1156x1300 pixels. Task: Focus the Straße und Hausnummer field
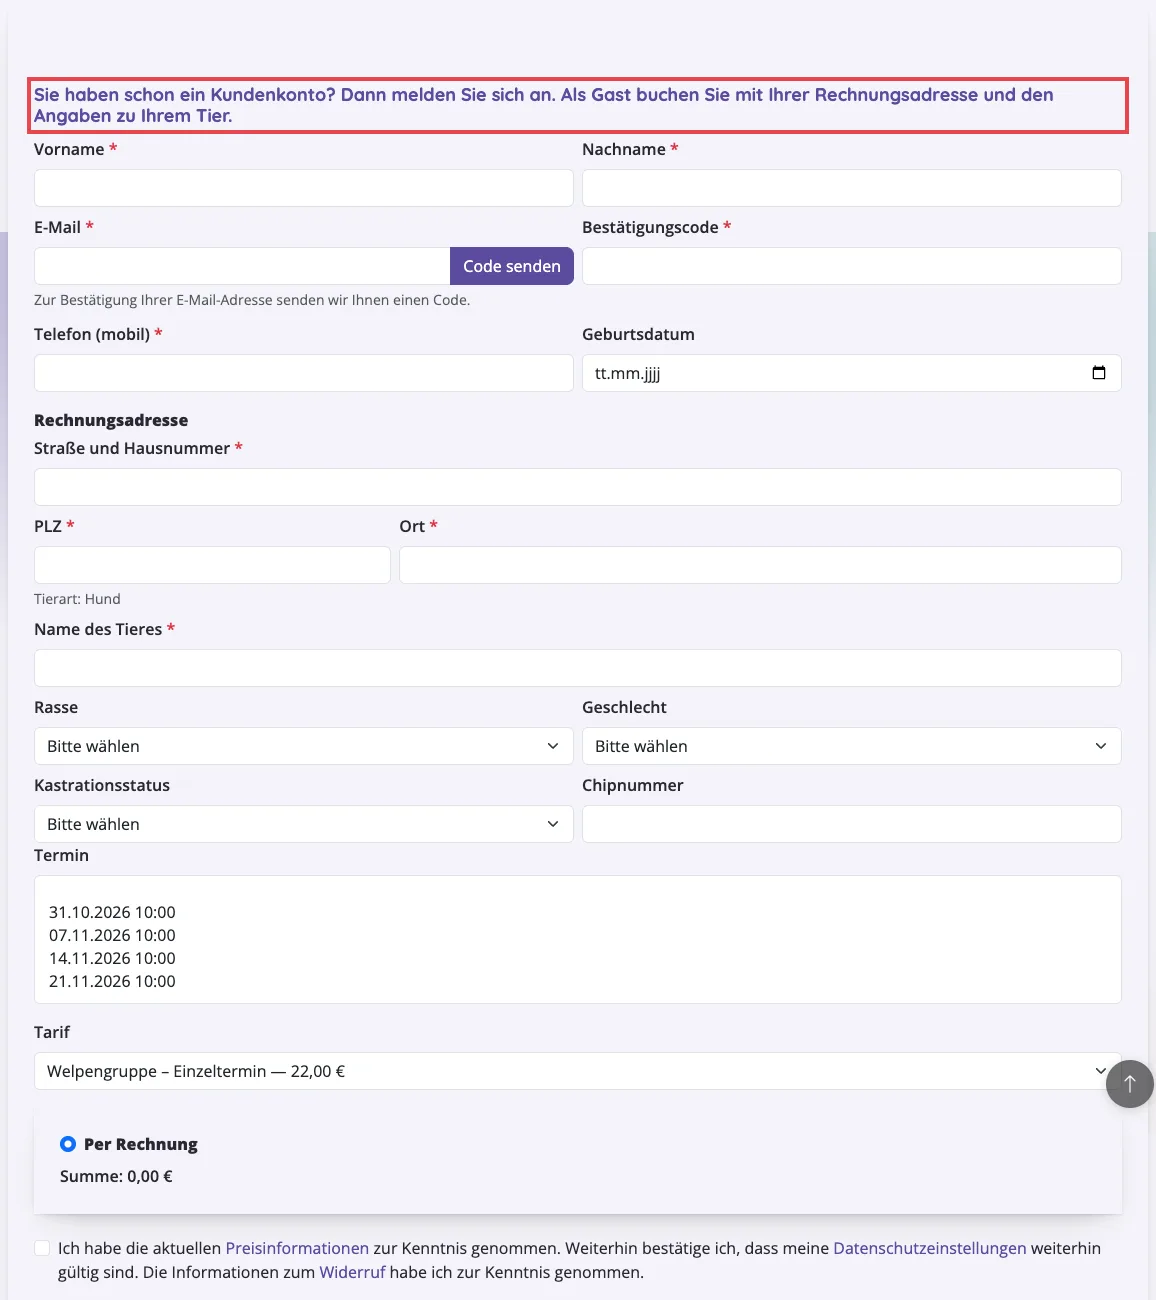point(578,487)
